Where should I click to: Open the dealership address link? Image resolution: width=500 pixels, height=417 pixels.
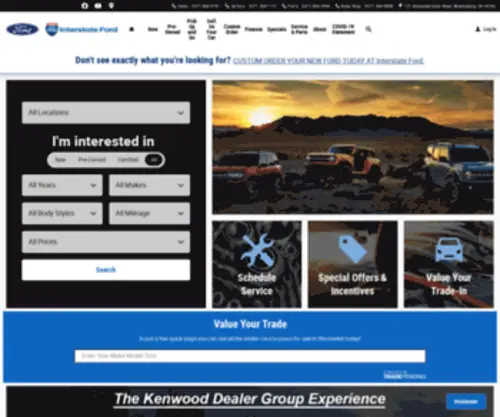click(x=447, y=6)
